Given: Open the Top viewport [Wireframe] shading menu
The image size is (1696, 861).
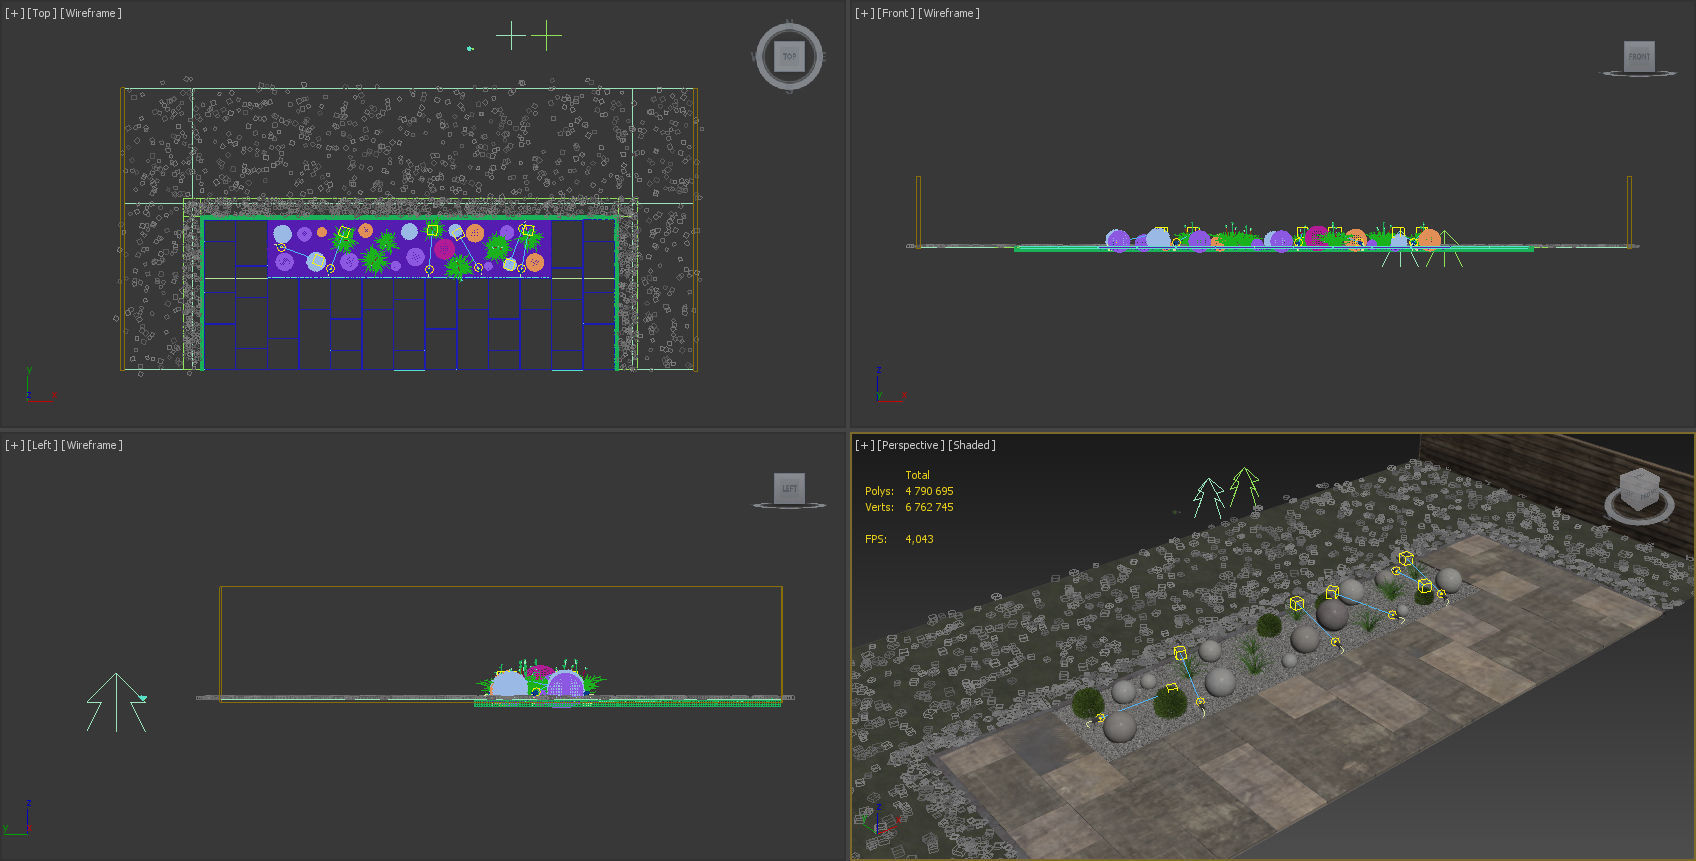Looking at the screenshot, I should pos(91,13).
